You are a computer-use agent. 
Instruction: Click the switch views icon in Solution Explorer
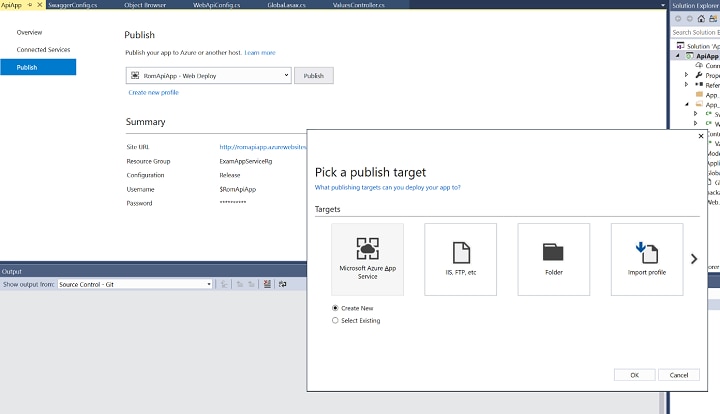(713, 19)
